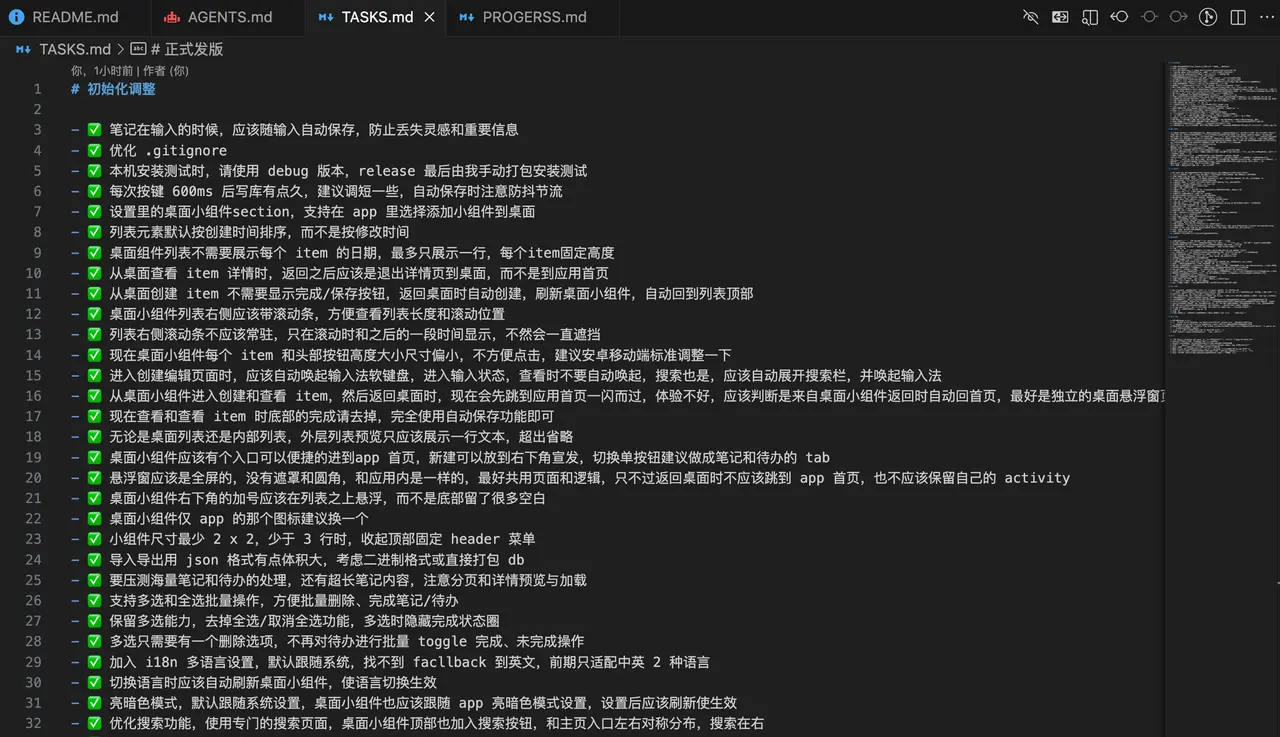Click the heading '初始化调整' on line 1

tap(121, 88)
